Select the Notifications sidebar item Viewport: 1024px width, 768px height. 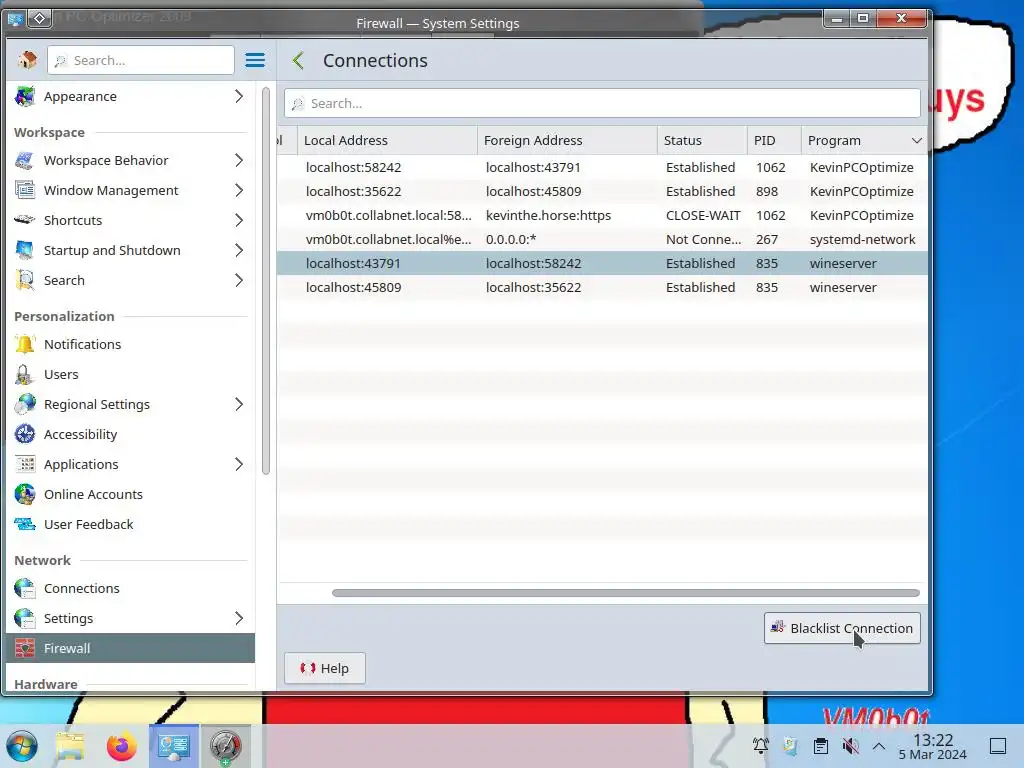coord(131,344)
